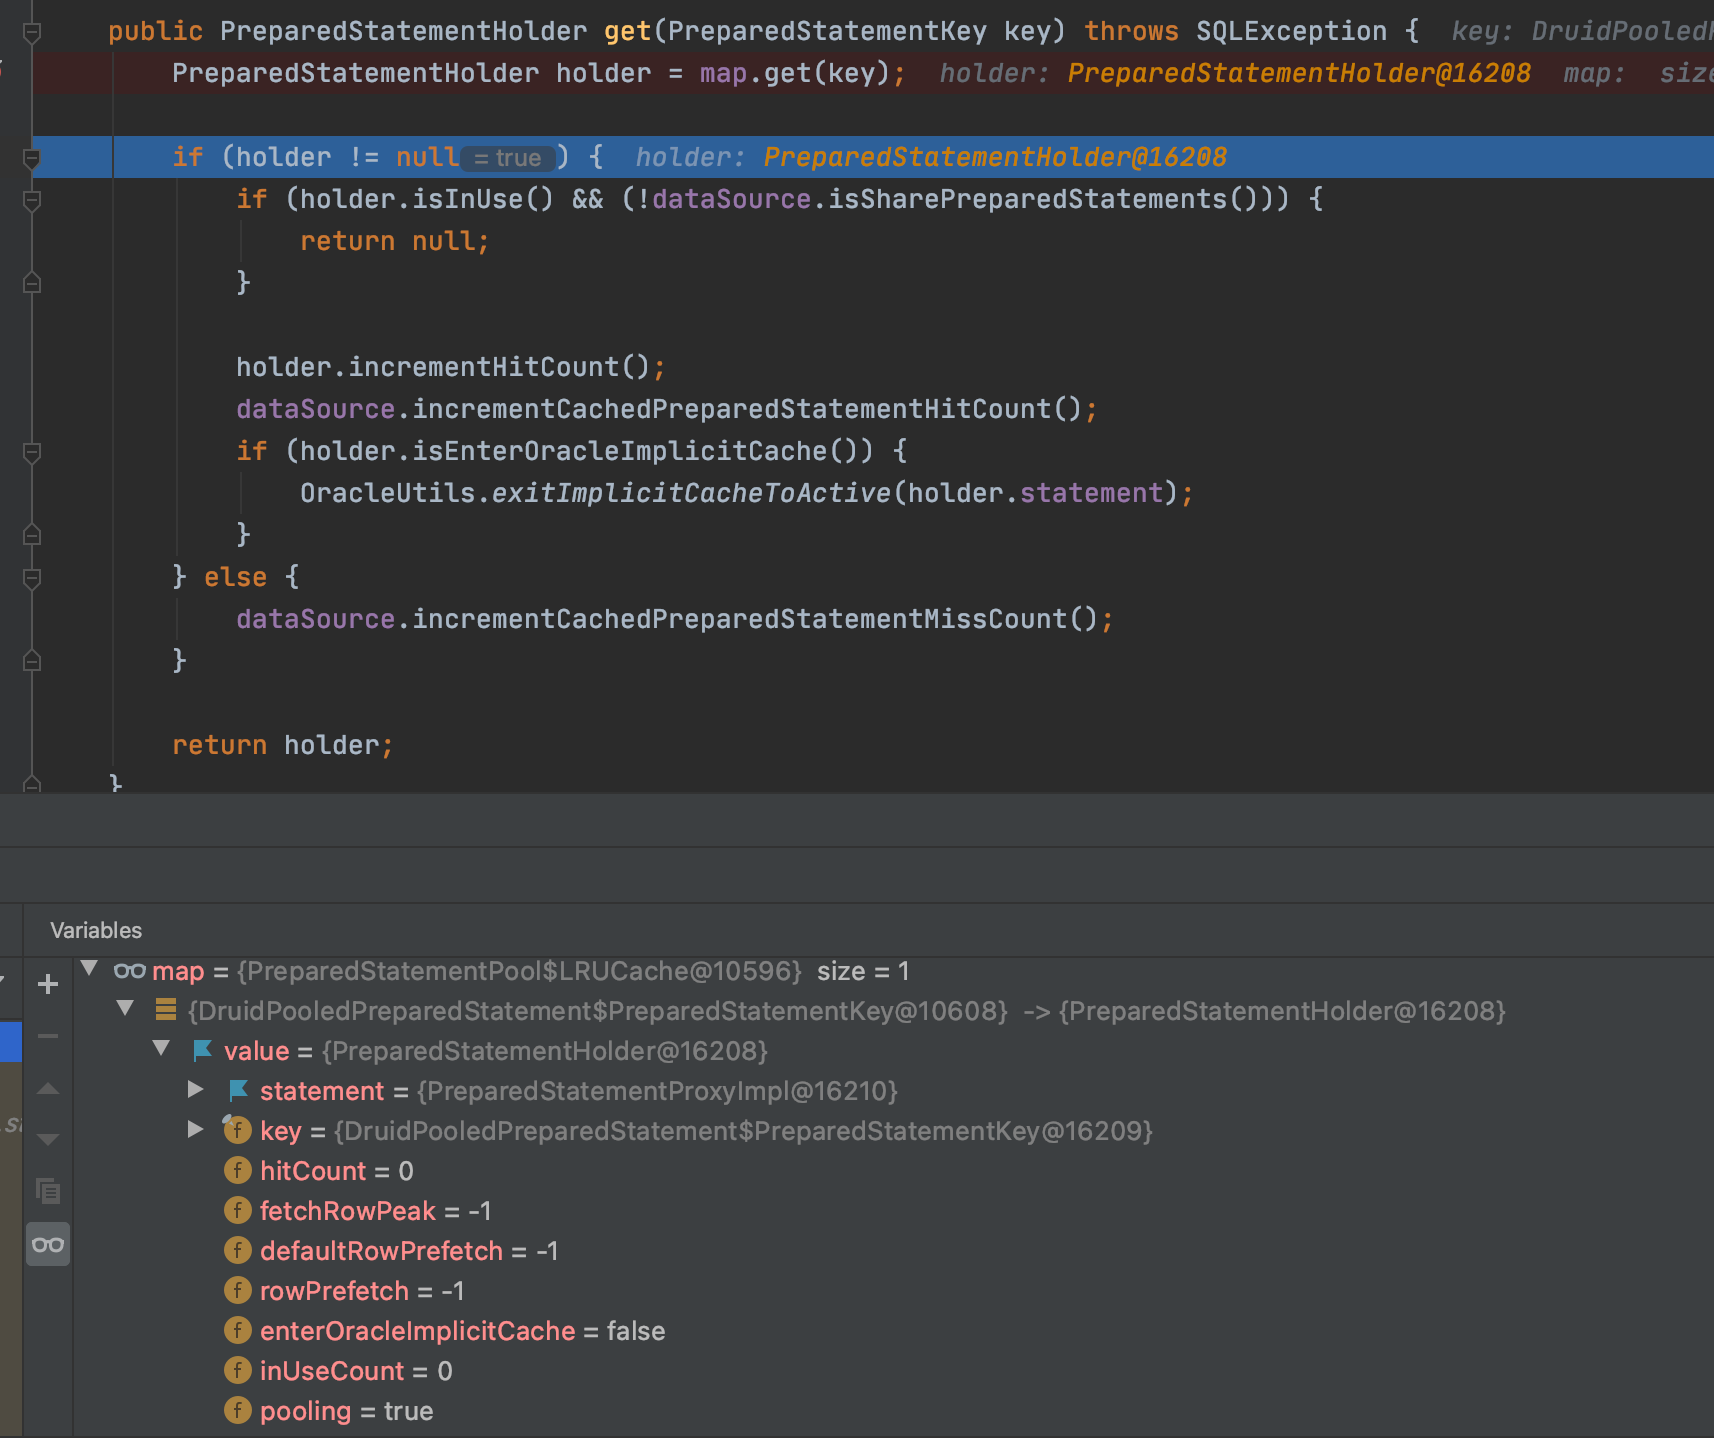Click the glasses watch icon beside map

pyautogui.click(x=130, y=971)
